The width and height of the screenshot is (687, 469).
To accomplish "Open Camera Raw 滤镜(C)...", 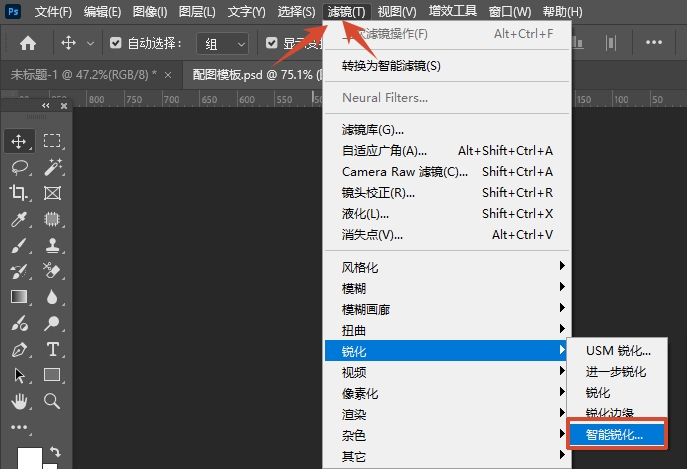I will tap(447, 172).
